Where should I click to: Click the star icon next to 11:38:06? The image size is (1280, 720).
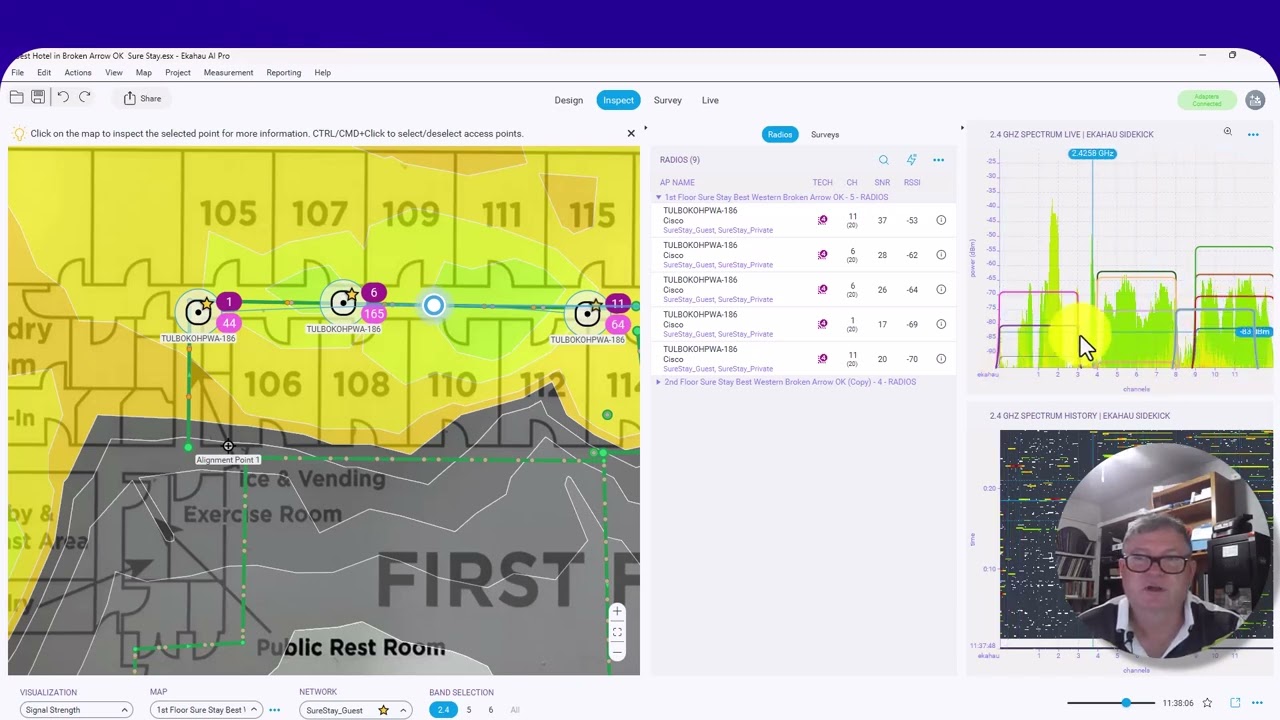[1207, 703]
